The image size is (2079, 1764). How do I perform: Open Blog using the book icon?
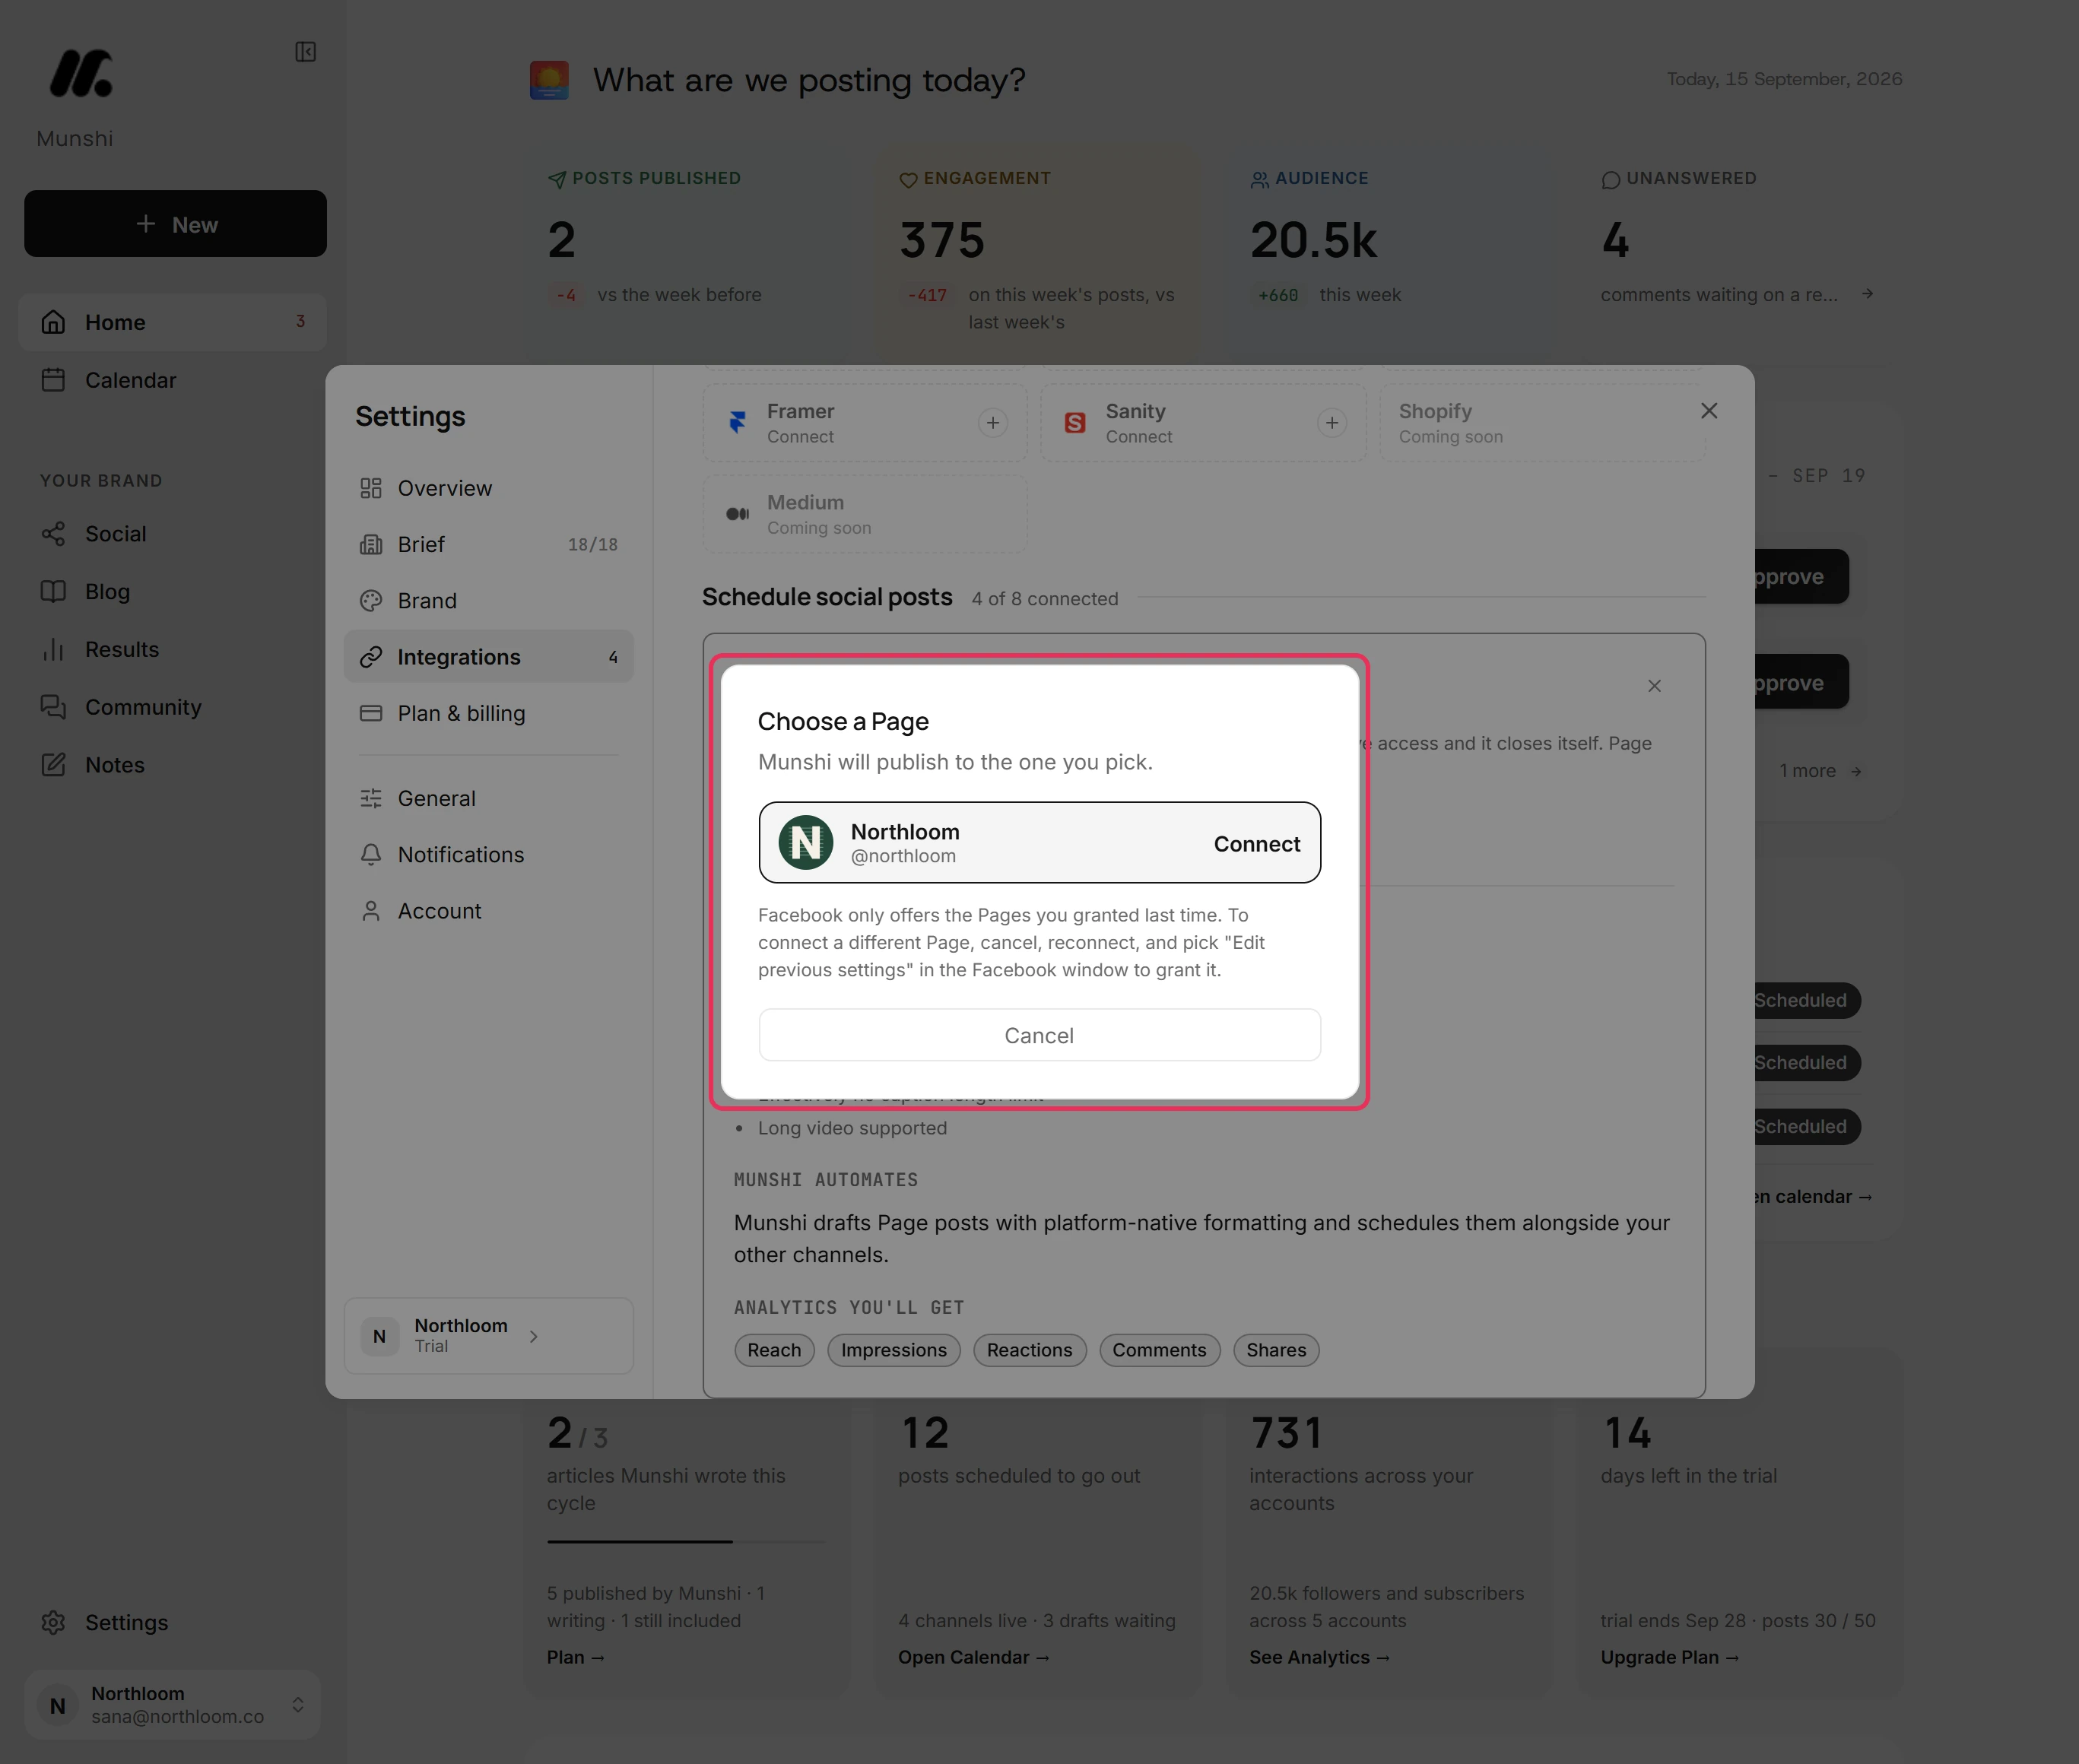click(53, 592)
